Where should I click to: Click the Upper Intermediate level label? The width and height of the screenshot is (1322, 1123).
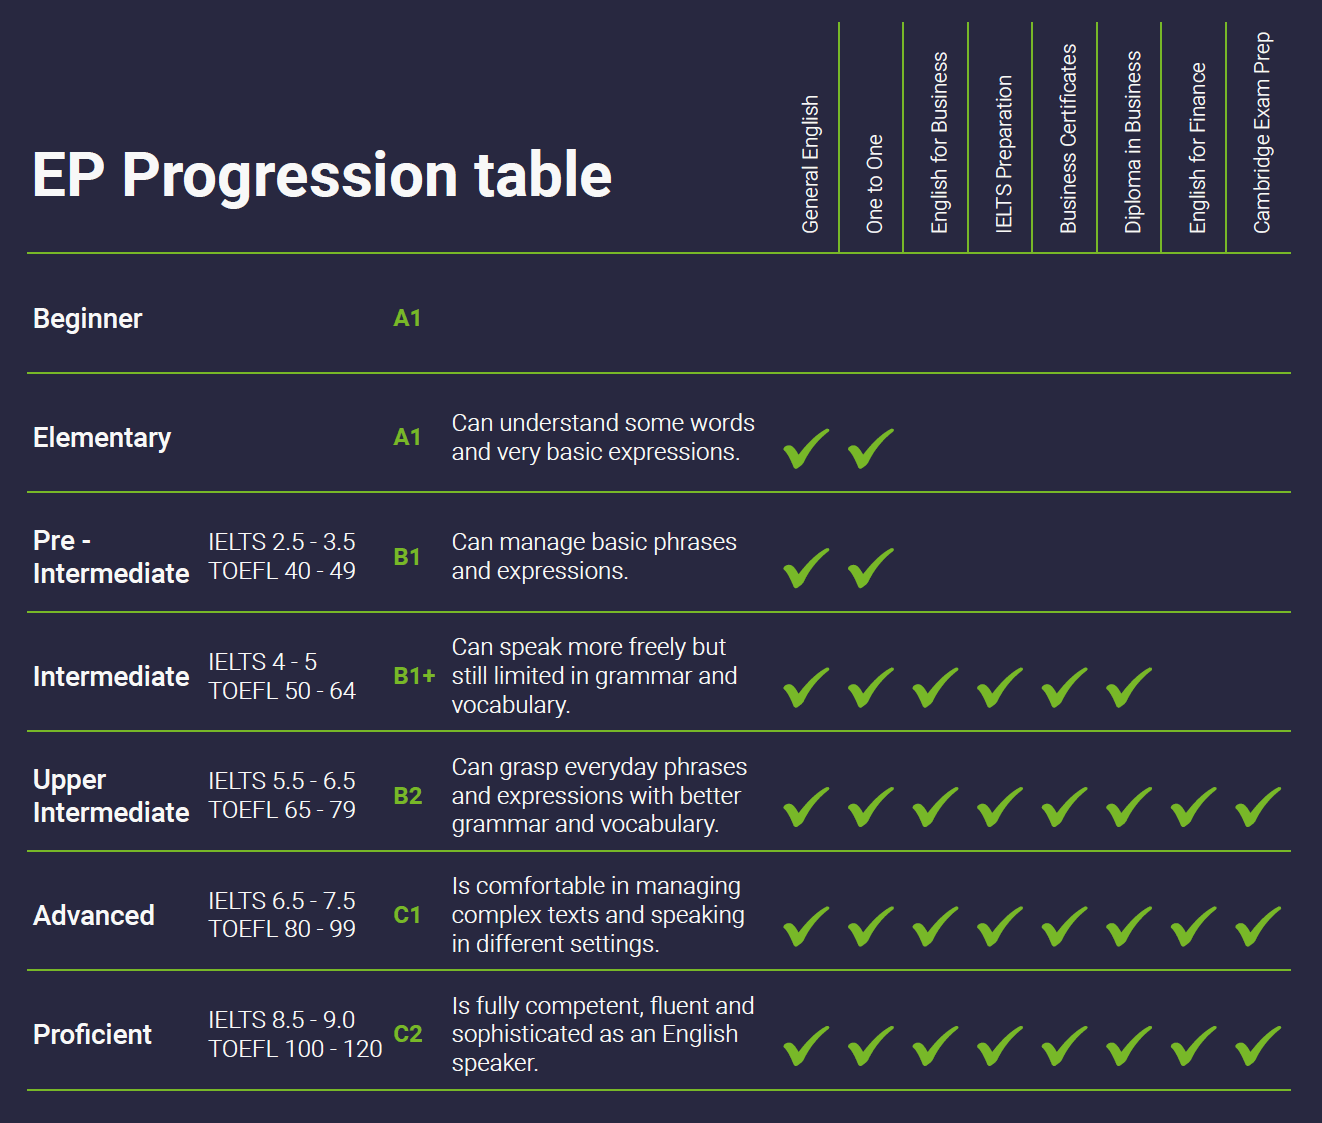111,796
